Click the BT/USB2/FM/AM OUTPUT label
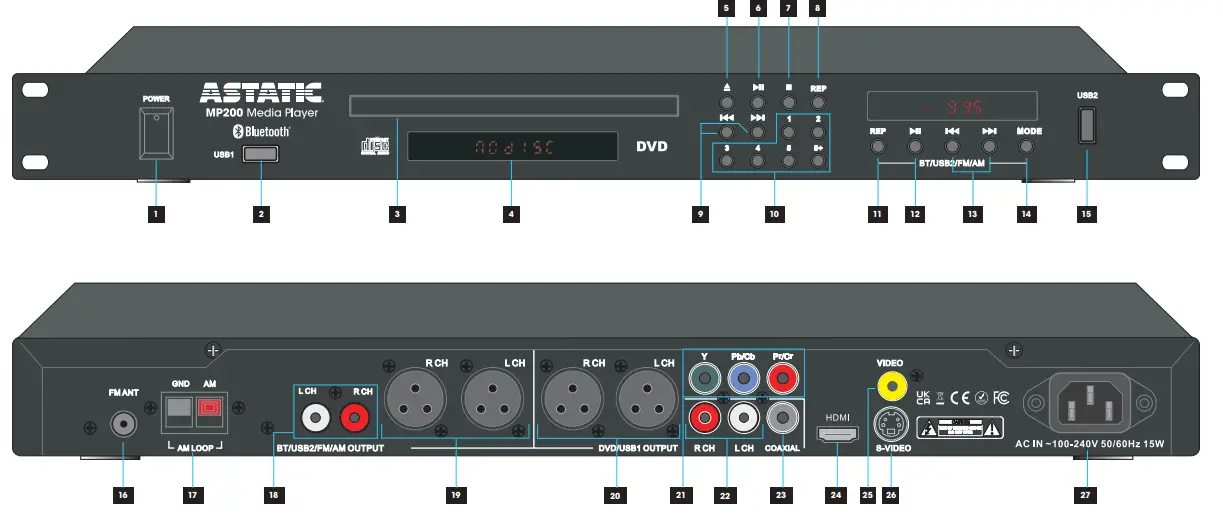The image size is (1223, 521). (330, 449)
